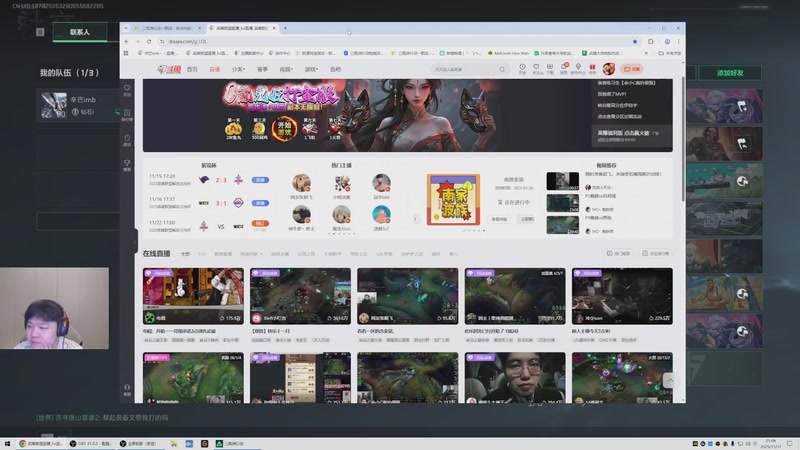Click the download icon in the header
The width and height of the screenshot is (800, 450).
[550, 69]
